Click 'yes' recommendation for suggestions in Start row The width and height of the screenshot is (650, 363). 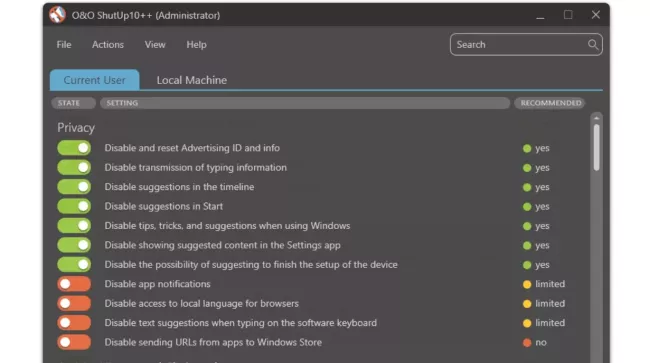point(542,207)
